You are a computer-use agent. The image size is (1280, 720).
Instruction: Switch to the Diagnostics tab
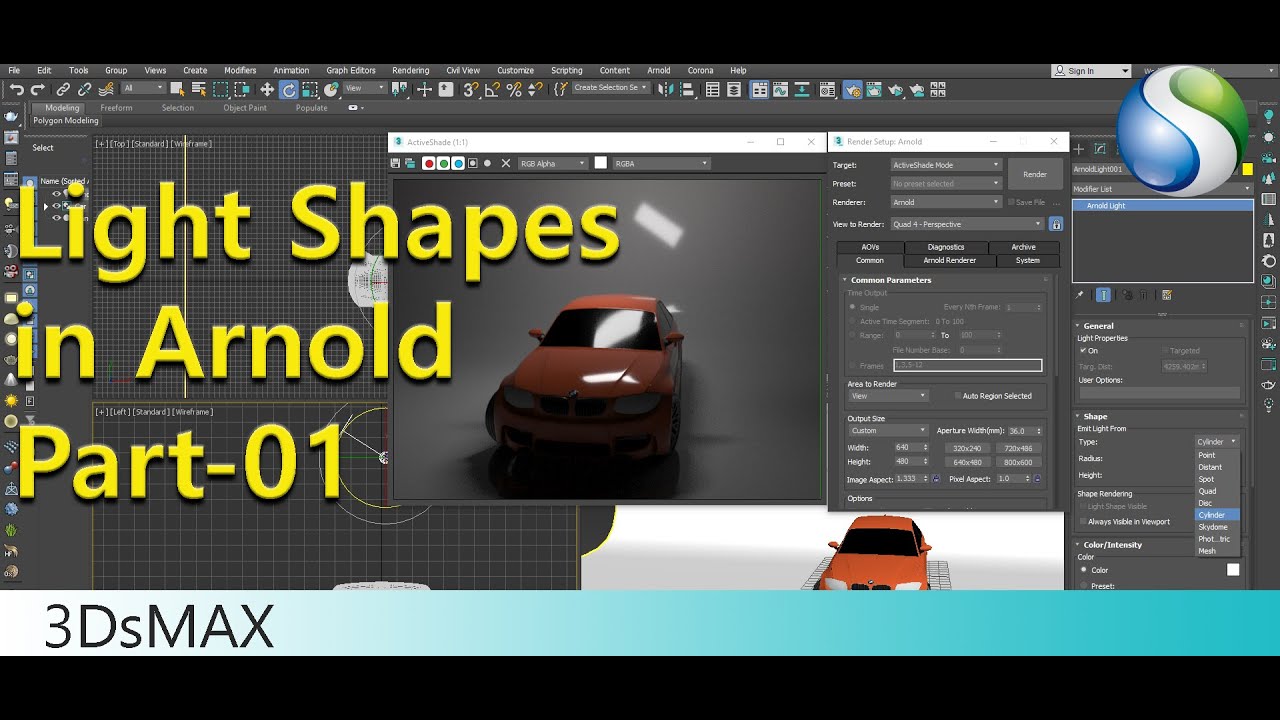[946, 247]
